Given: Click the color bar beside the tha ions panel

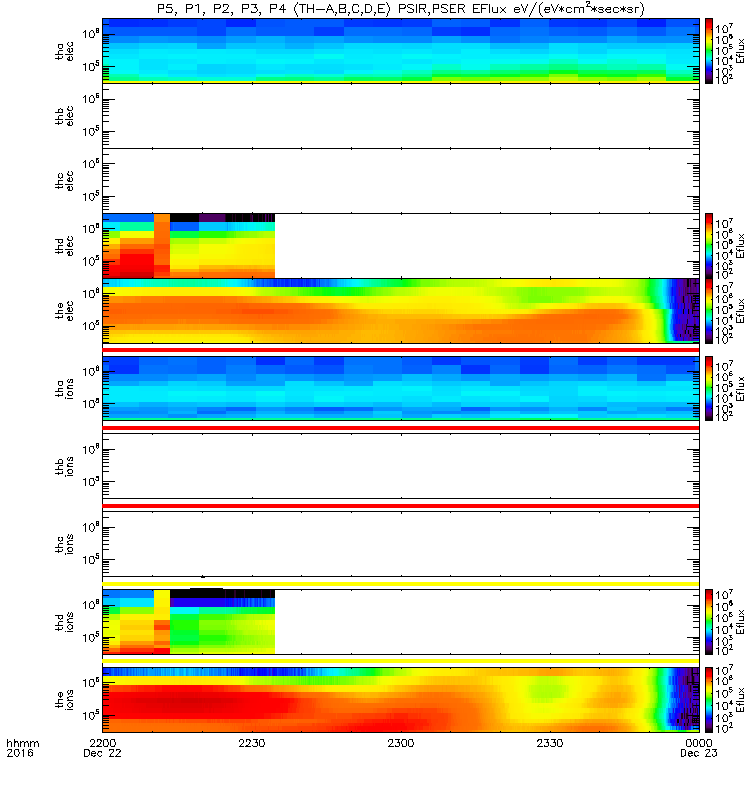Looking at the screenshot, I should [x=709, y=389].
